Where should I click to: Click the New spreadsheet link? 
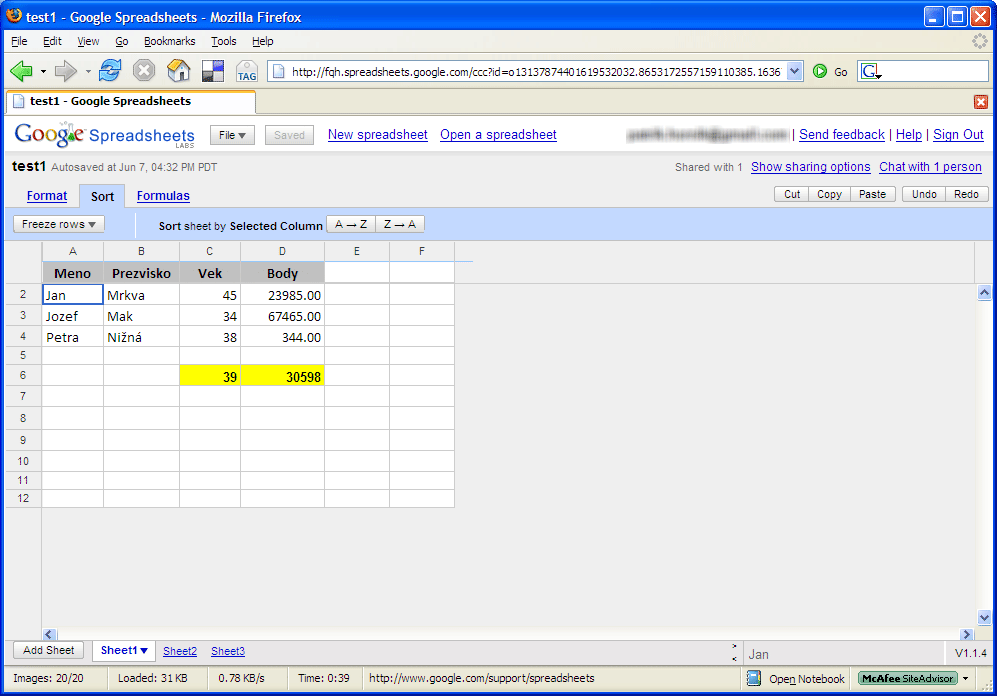pos(378,135)
